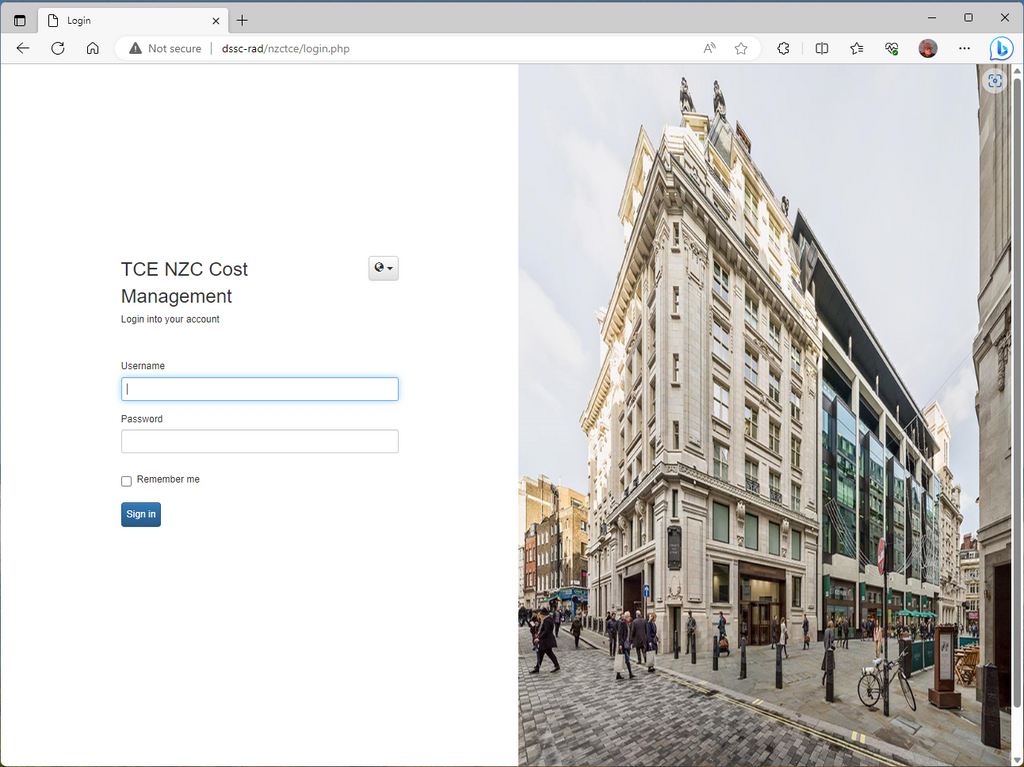Open Settings and more menu

965,48
